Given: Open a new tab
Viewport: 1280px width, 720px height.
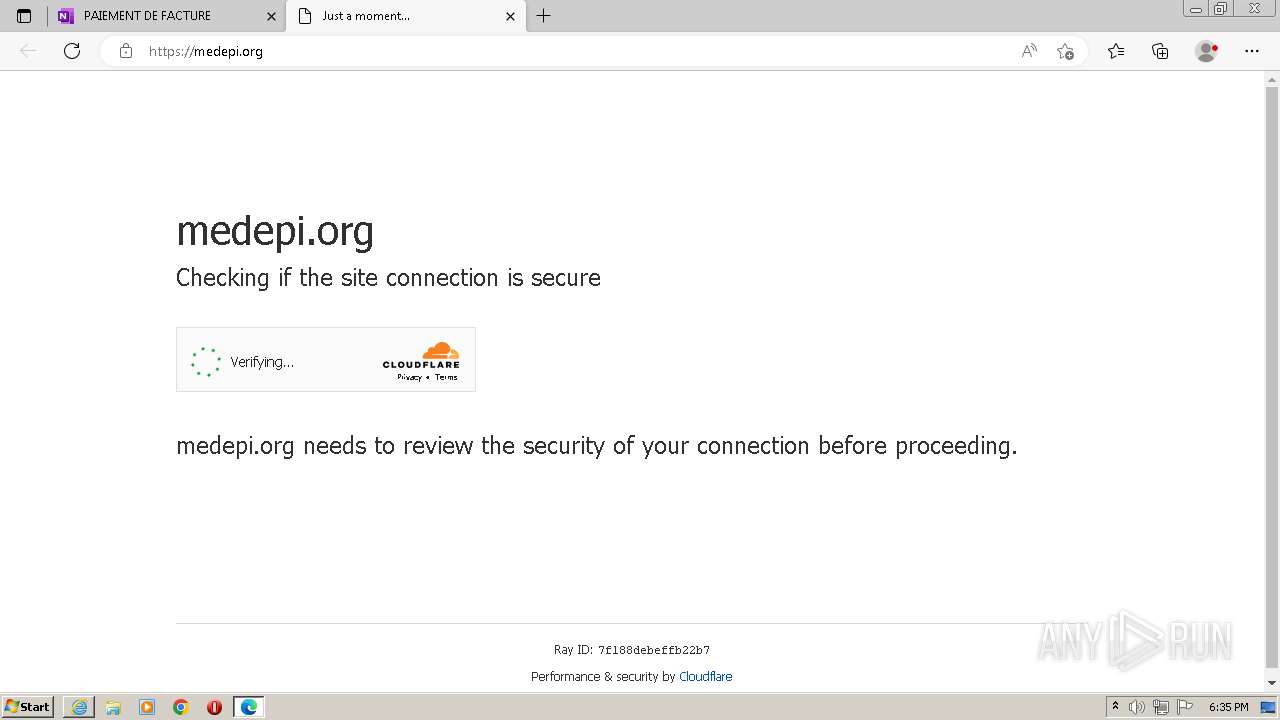Looking at the screenshot, I should (543, 16).
